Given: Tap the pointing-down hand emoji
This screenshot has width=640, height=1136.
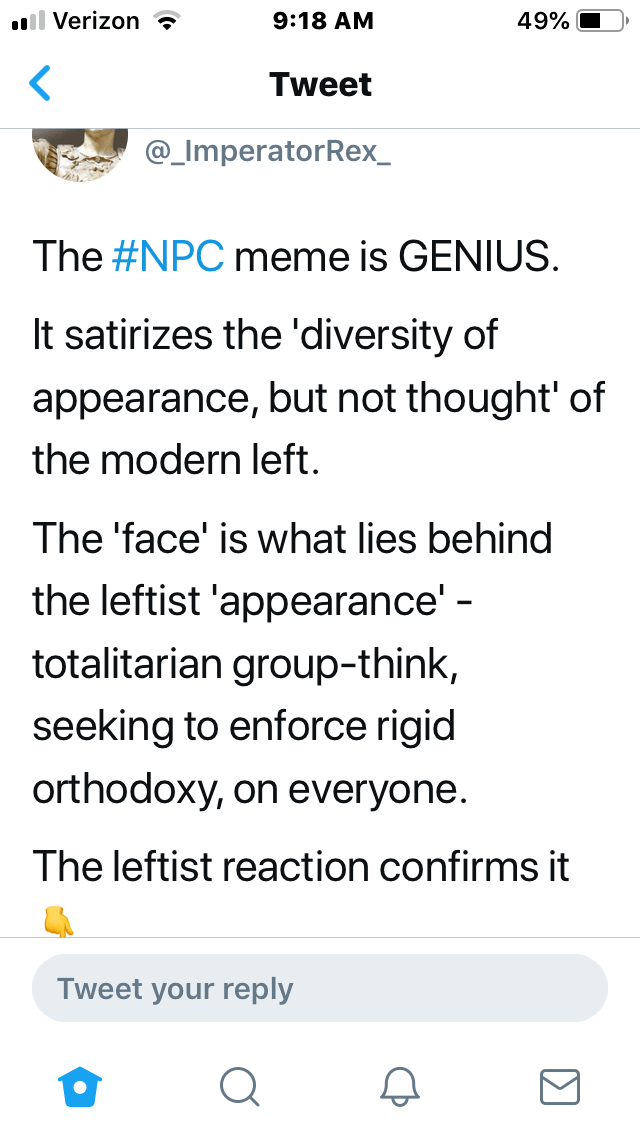Looking at the screenshot, I should (x=58, y=920).
